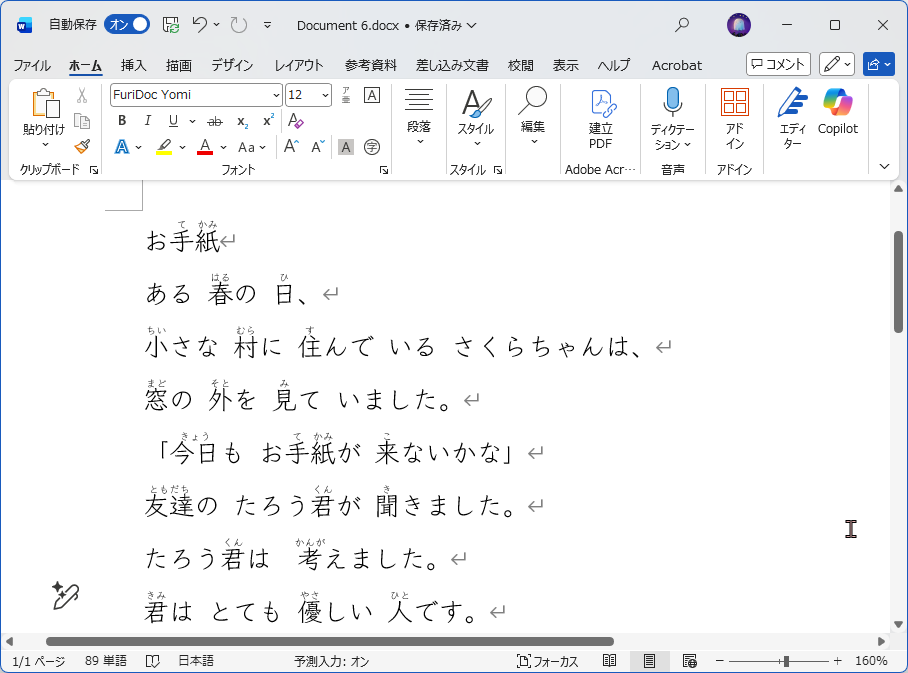Click the Save icon in title bar
This screenshot has height=673, width=908.
click(171, 25)
